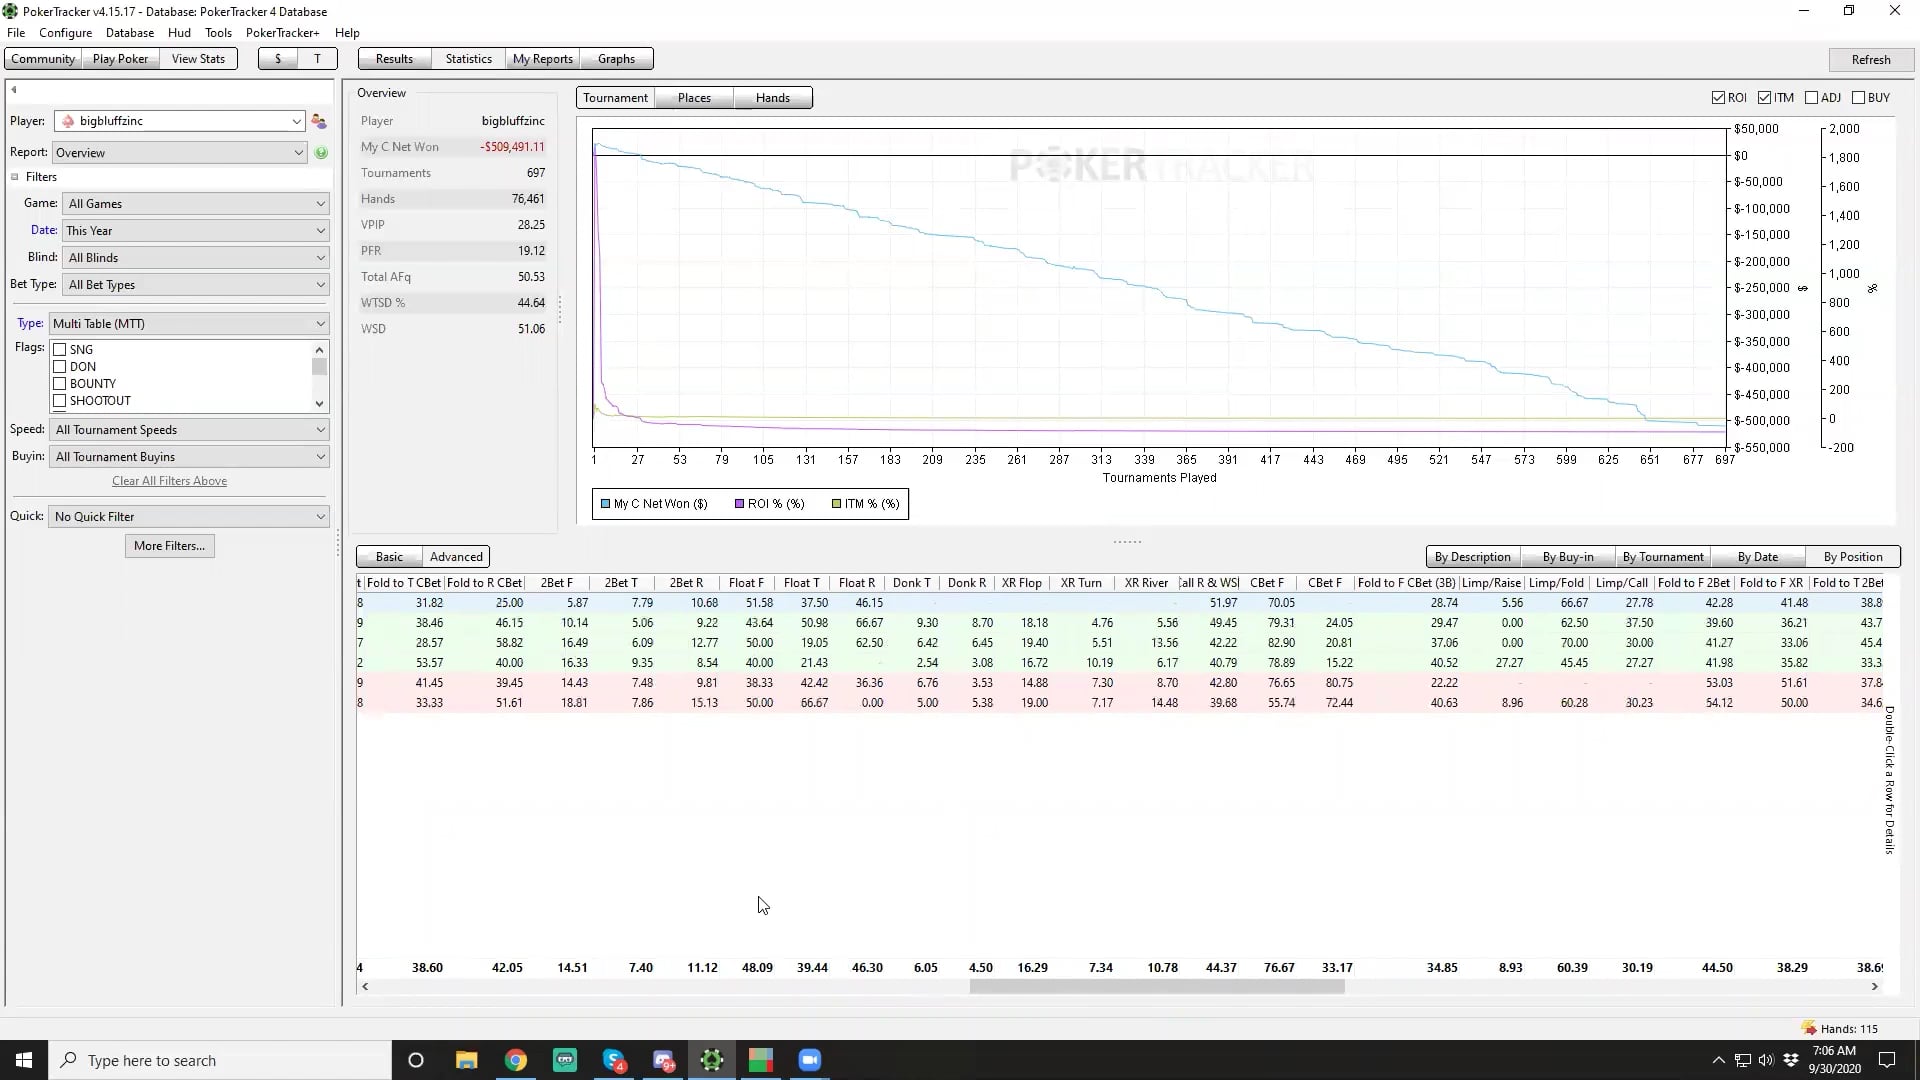Click Clear All Filters Above
Viewport: 1920px width, 1080px height.
[x=169, y=480]
